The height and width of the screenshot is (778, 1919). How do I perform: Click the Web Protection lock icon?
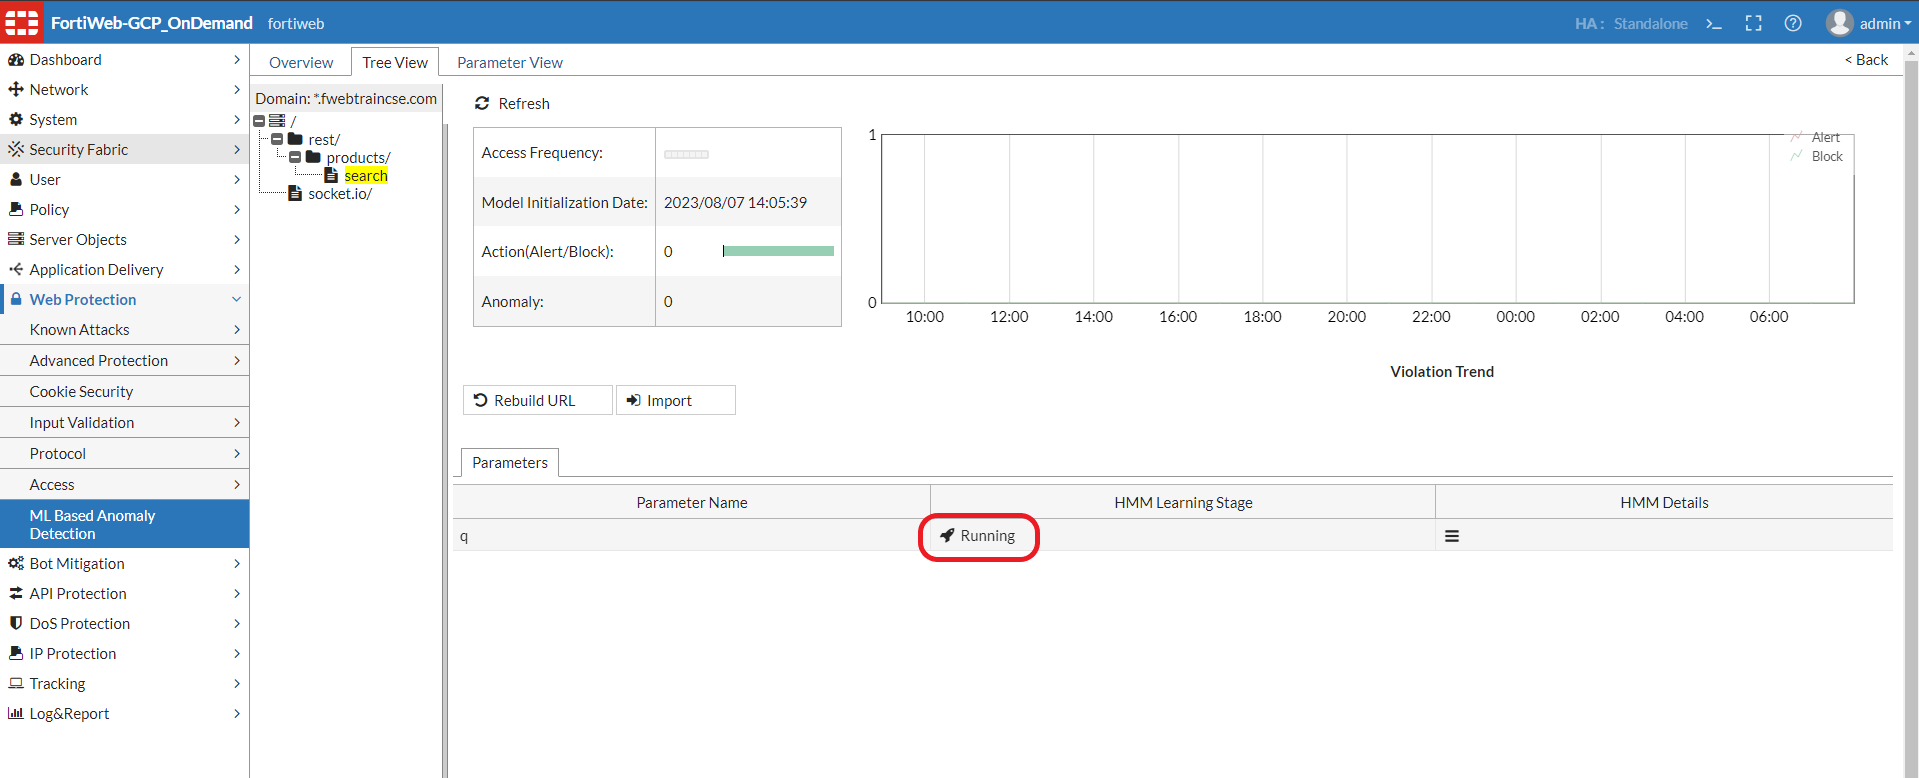16,299
